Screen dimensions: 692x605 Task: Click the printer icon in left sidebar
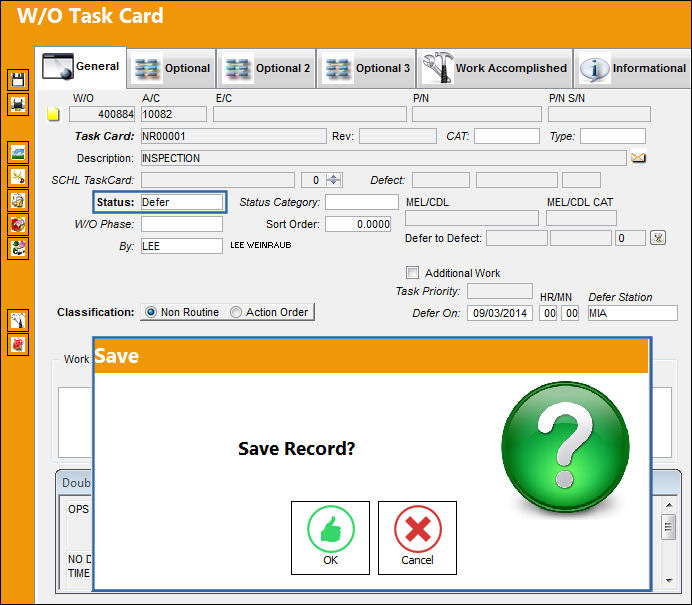pos(18,105)
